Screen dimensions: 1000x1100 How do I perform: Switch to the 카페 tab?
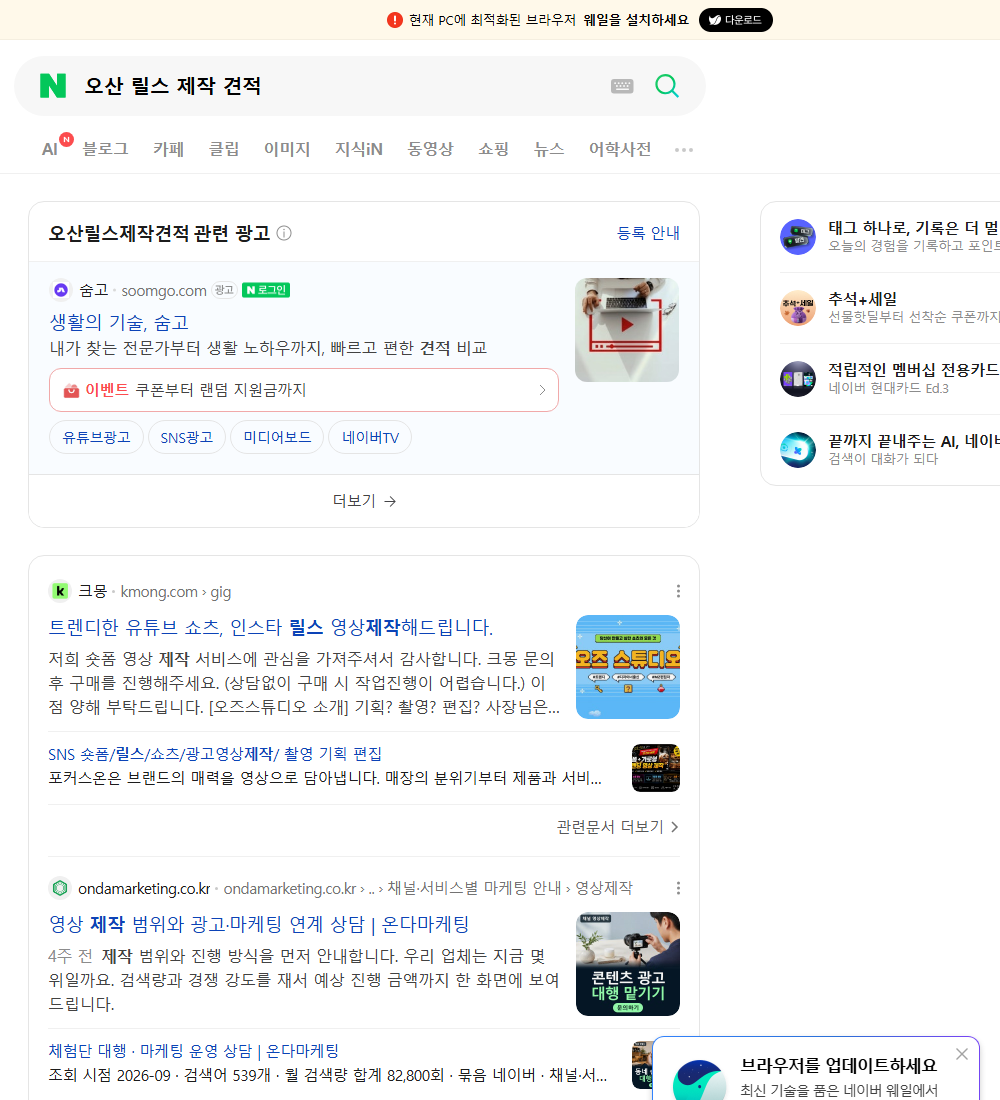coord(168,149)
